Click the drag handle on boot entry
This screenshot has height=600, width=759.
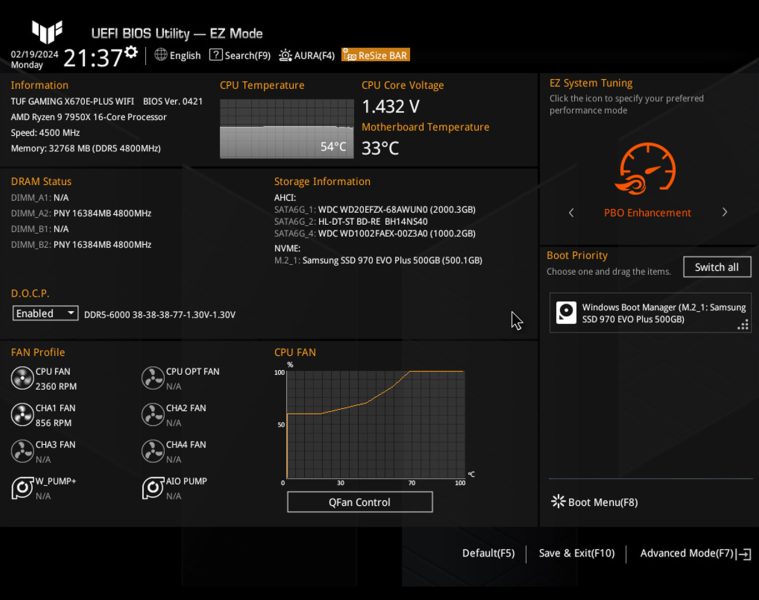tap(743, 325)
